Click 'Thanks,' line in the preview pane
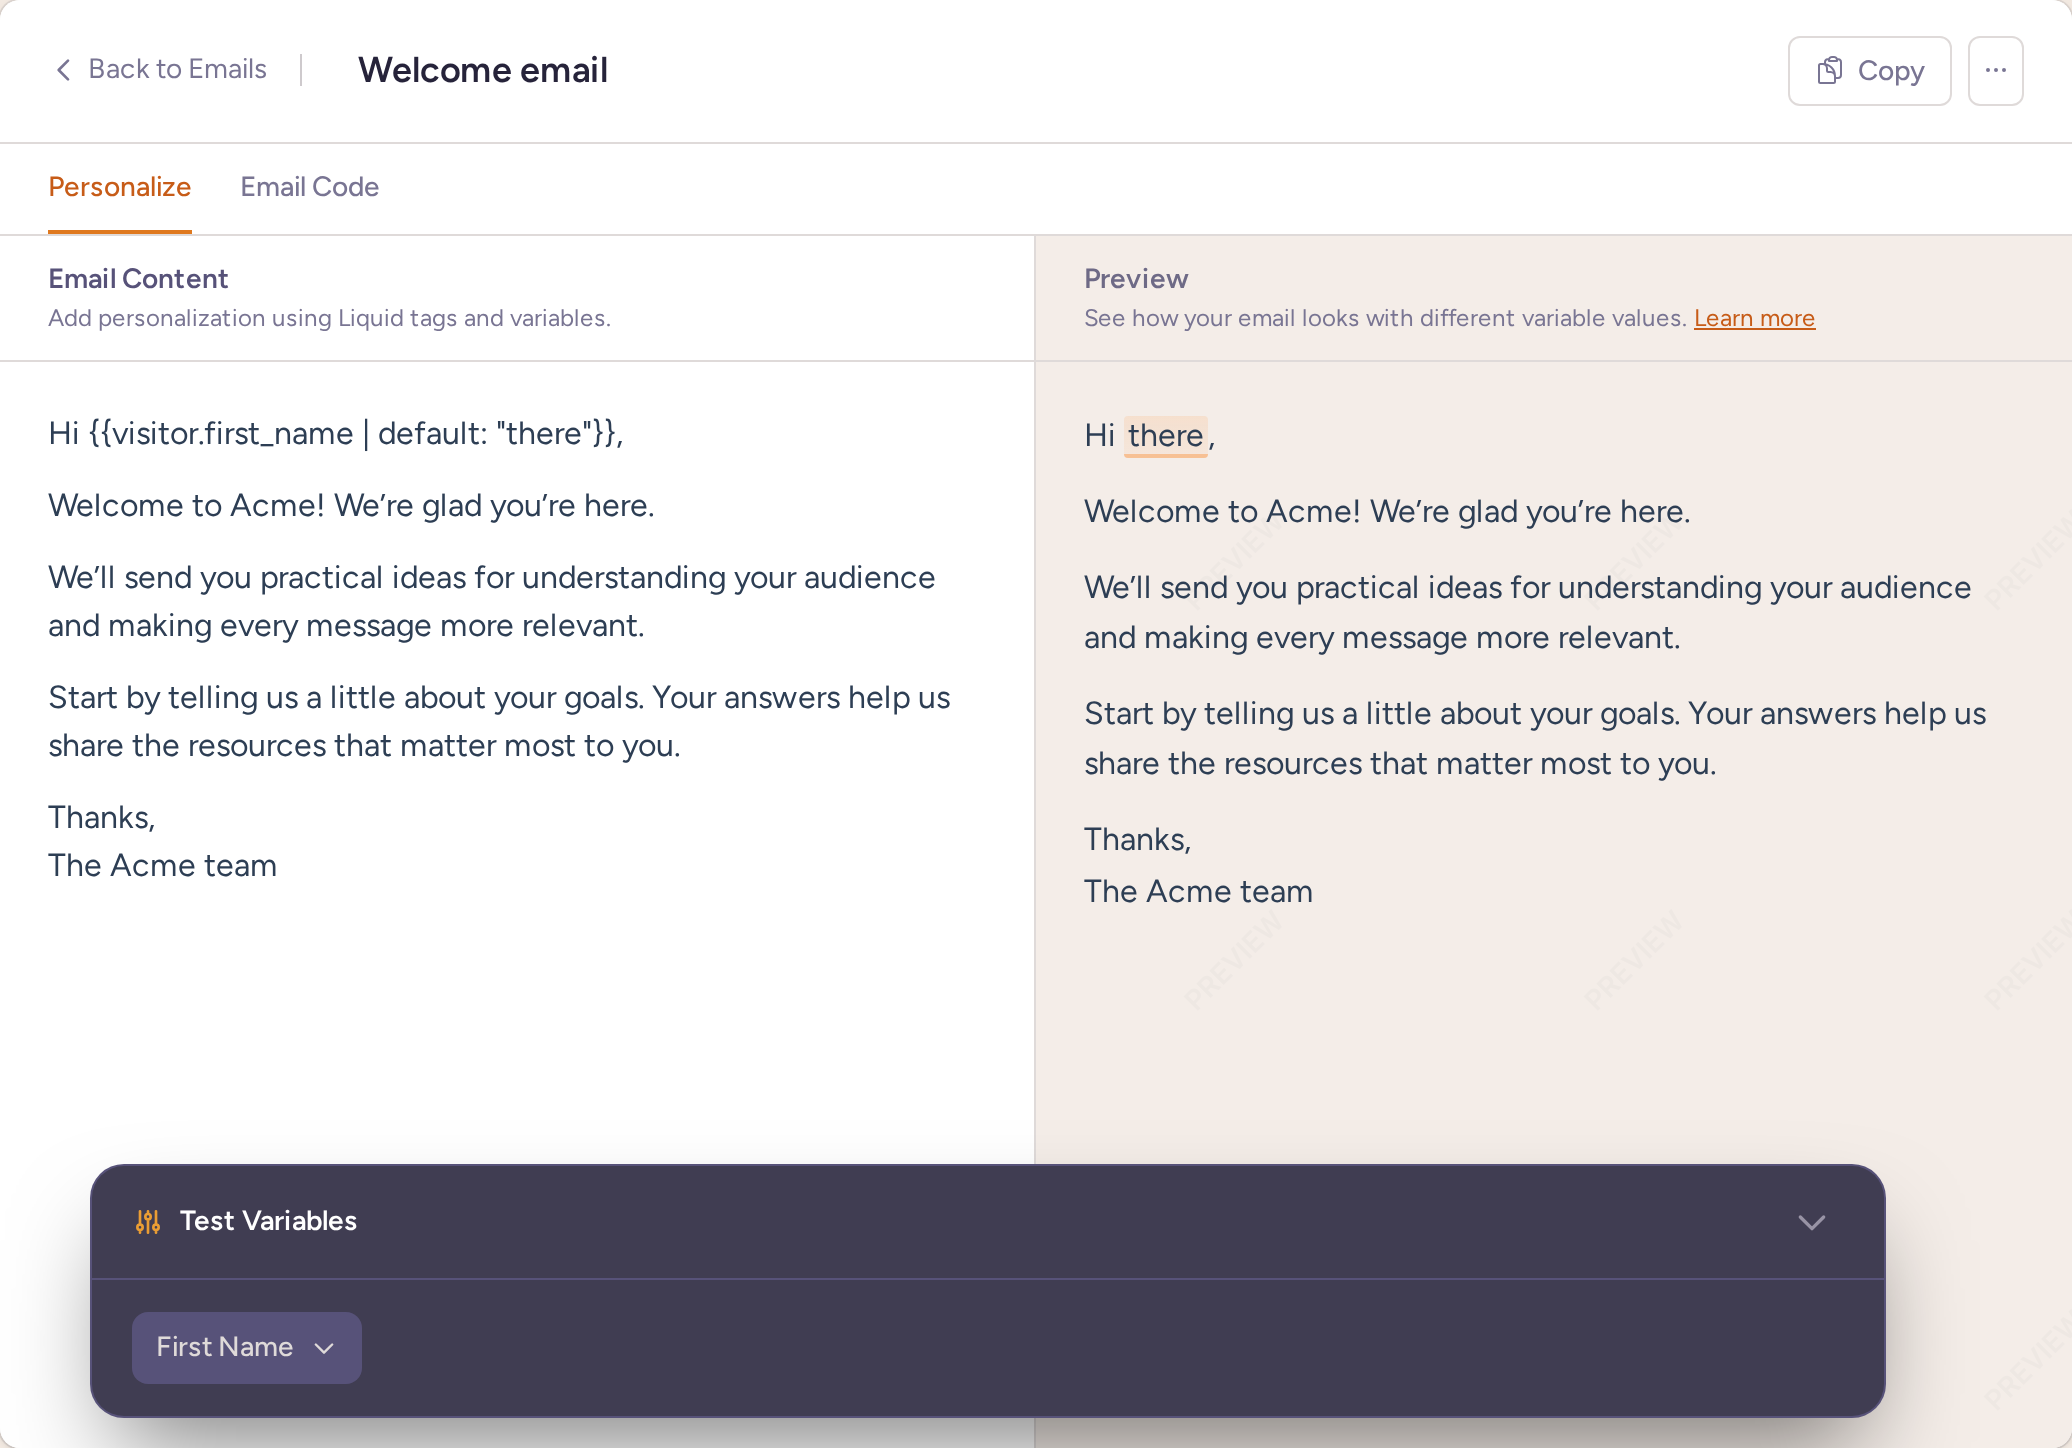 [1138, 839]
